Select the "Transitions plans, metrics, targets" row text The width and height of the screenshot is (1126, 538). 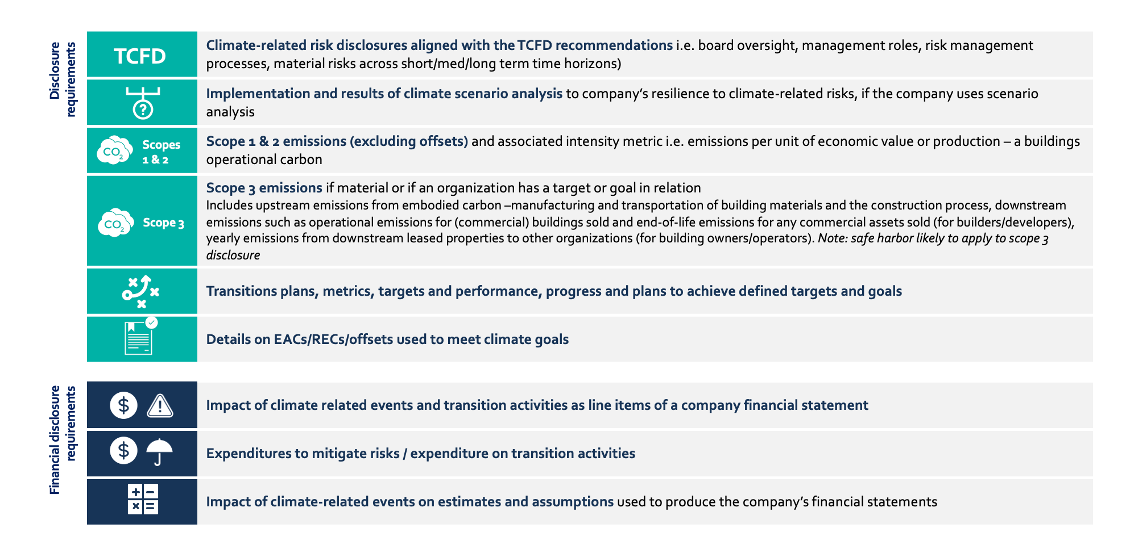(553, 291)
